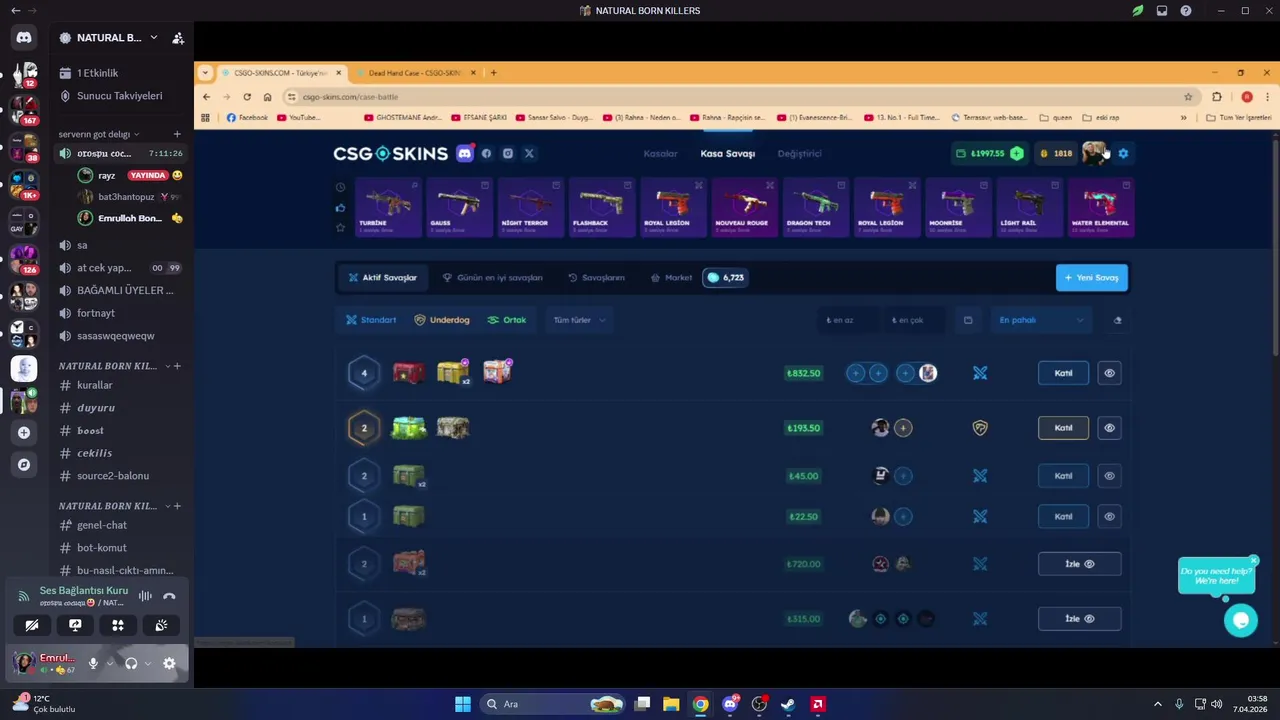Show more Chrome bookmarks overflow chevron
This screenshot has width=1280, height=720.
[x=1183, y=117]
